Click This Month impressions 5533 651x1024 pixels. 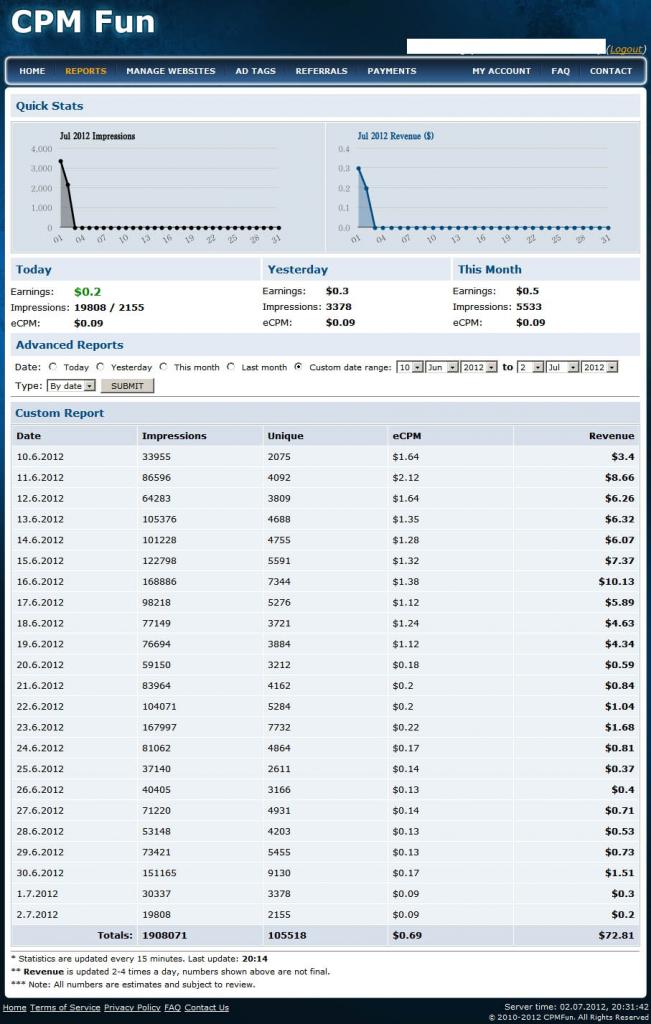[528, 307]
